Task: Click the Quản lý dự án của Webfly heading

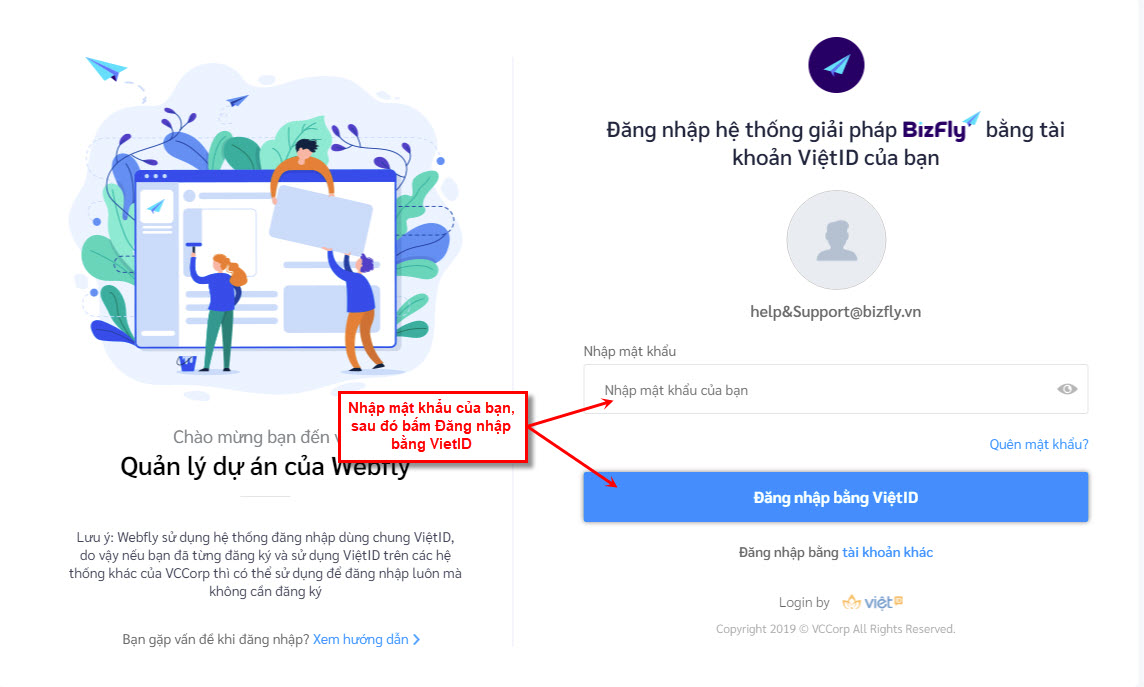Action: click(265, 467)
